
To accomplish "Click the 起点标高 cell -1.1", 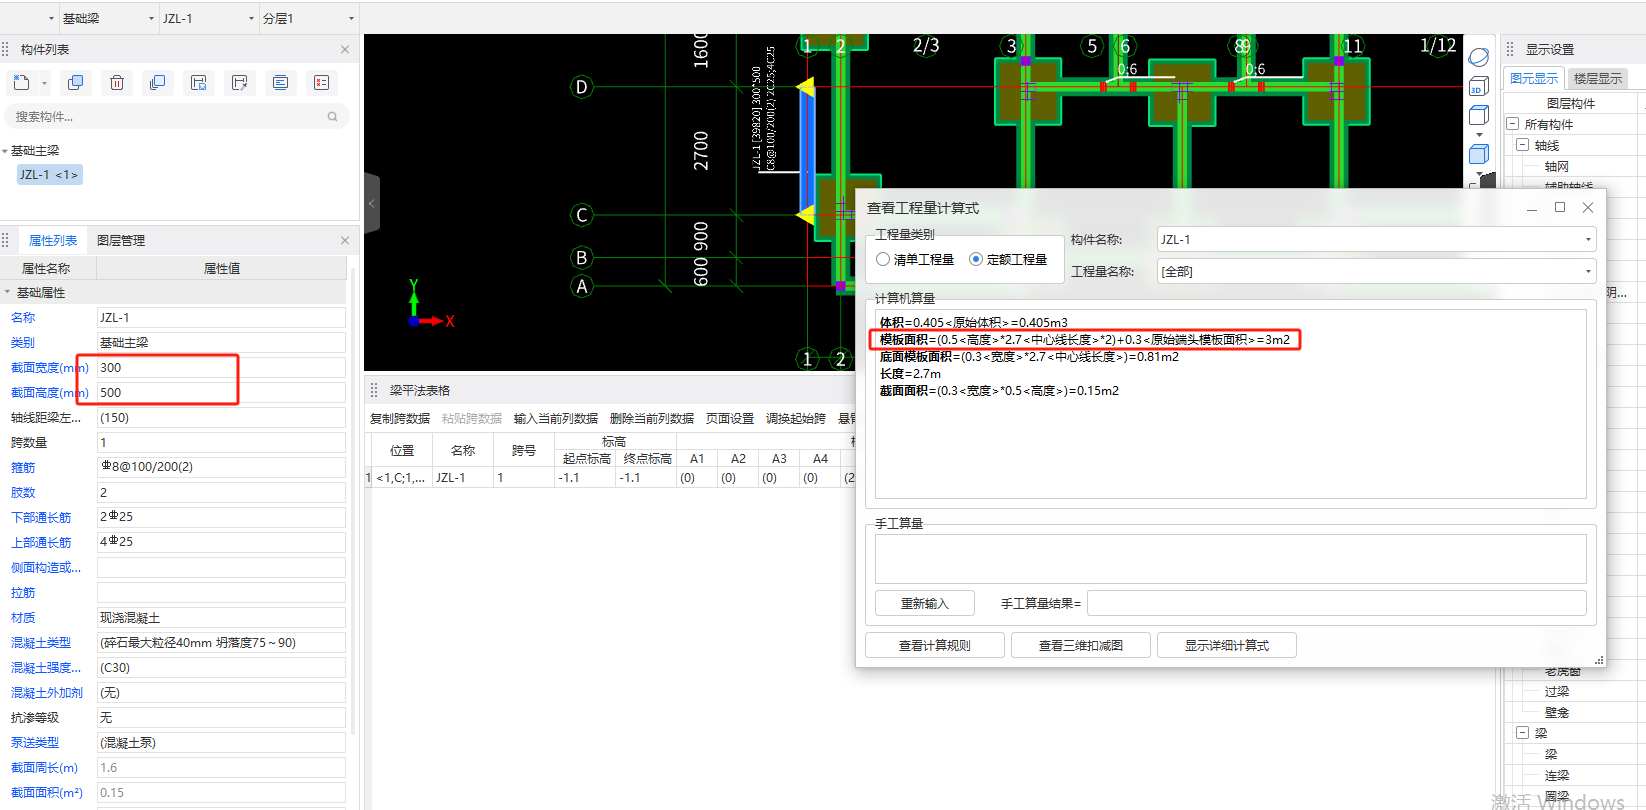I will (x=585, y=478).
